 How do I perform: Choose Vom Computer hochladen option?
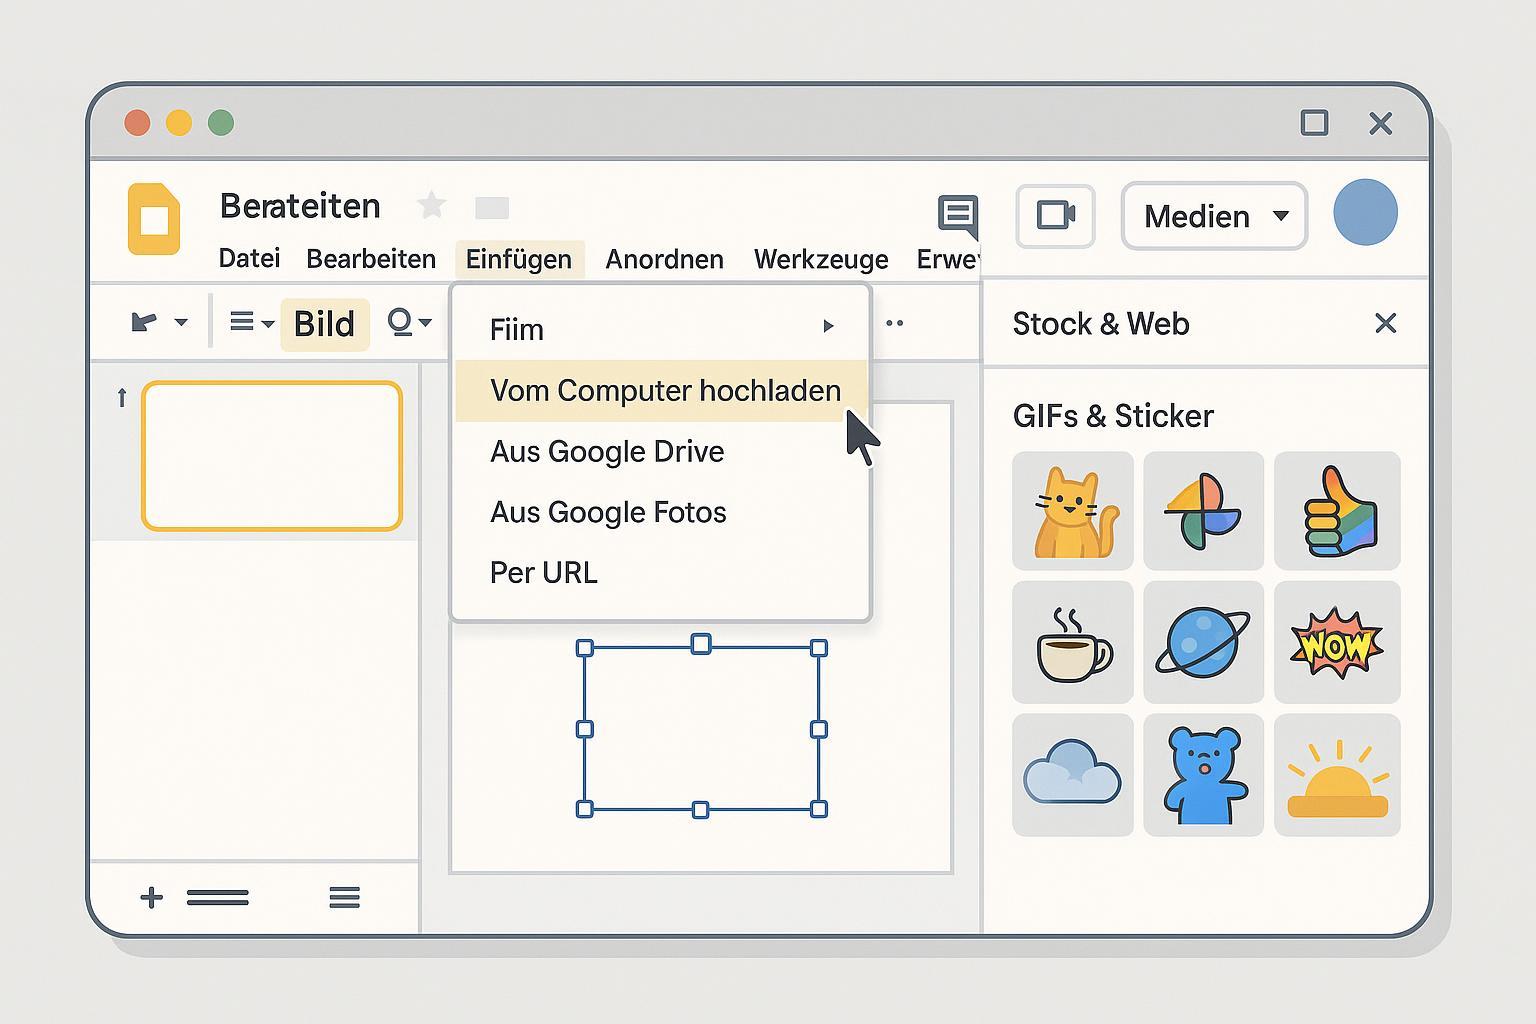[x=664, y=391]
